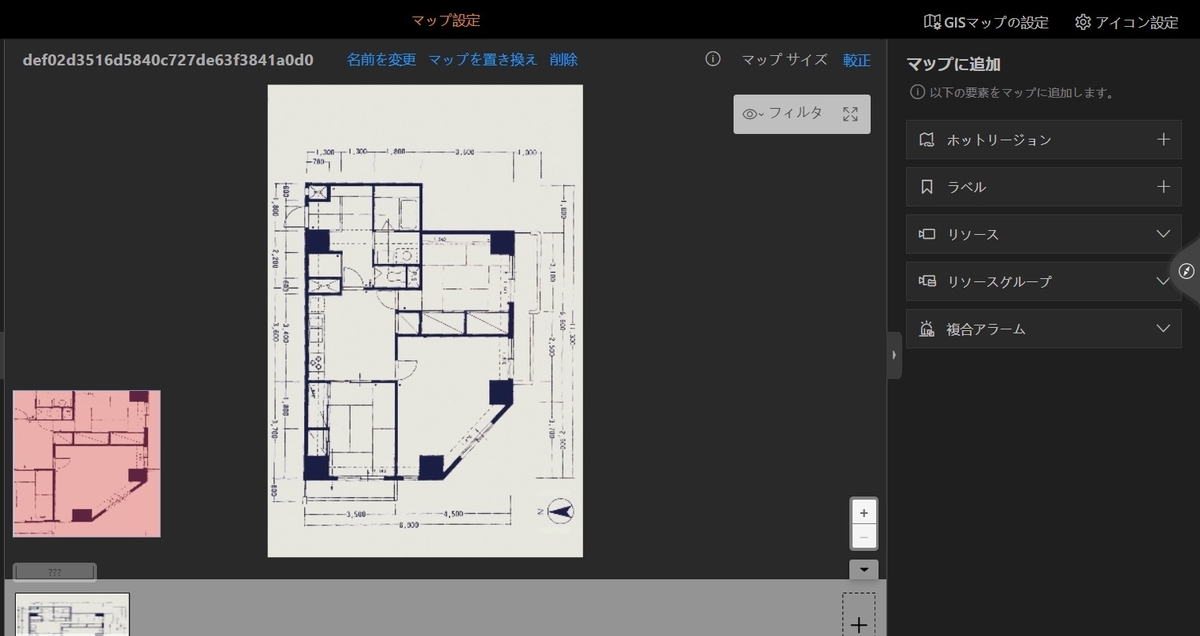Click the info circle icon
1200x636 pixels.
coord(713,59)
